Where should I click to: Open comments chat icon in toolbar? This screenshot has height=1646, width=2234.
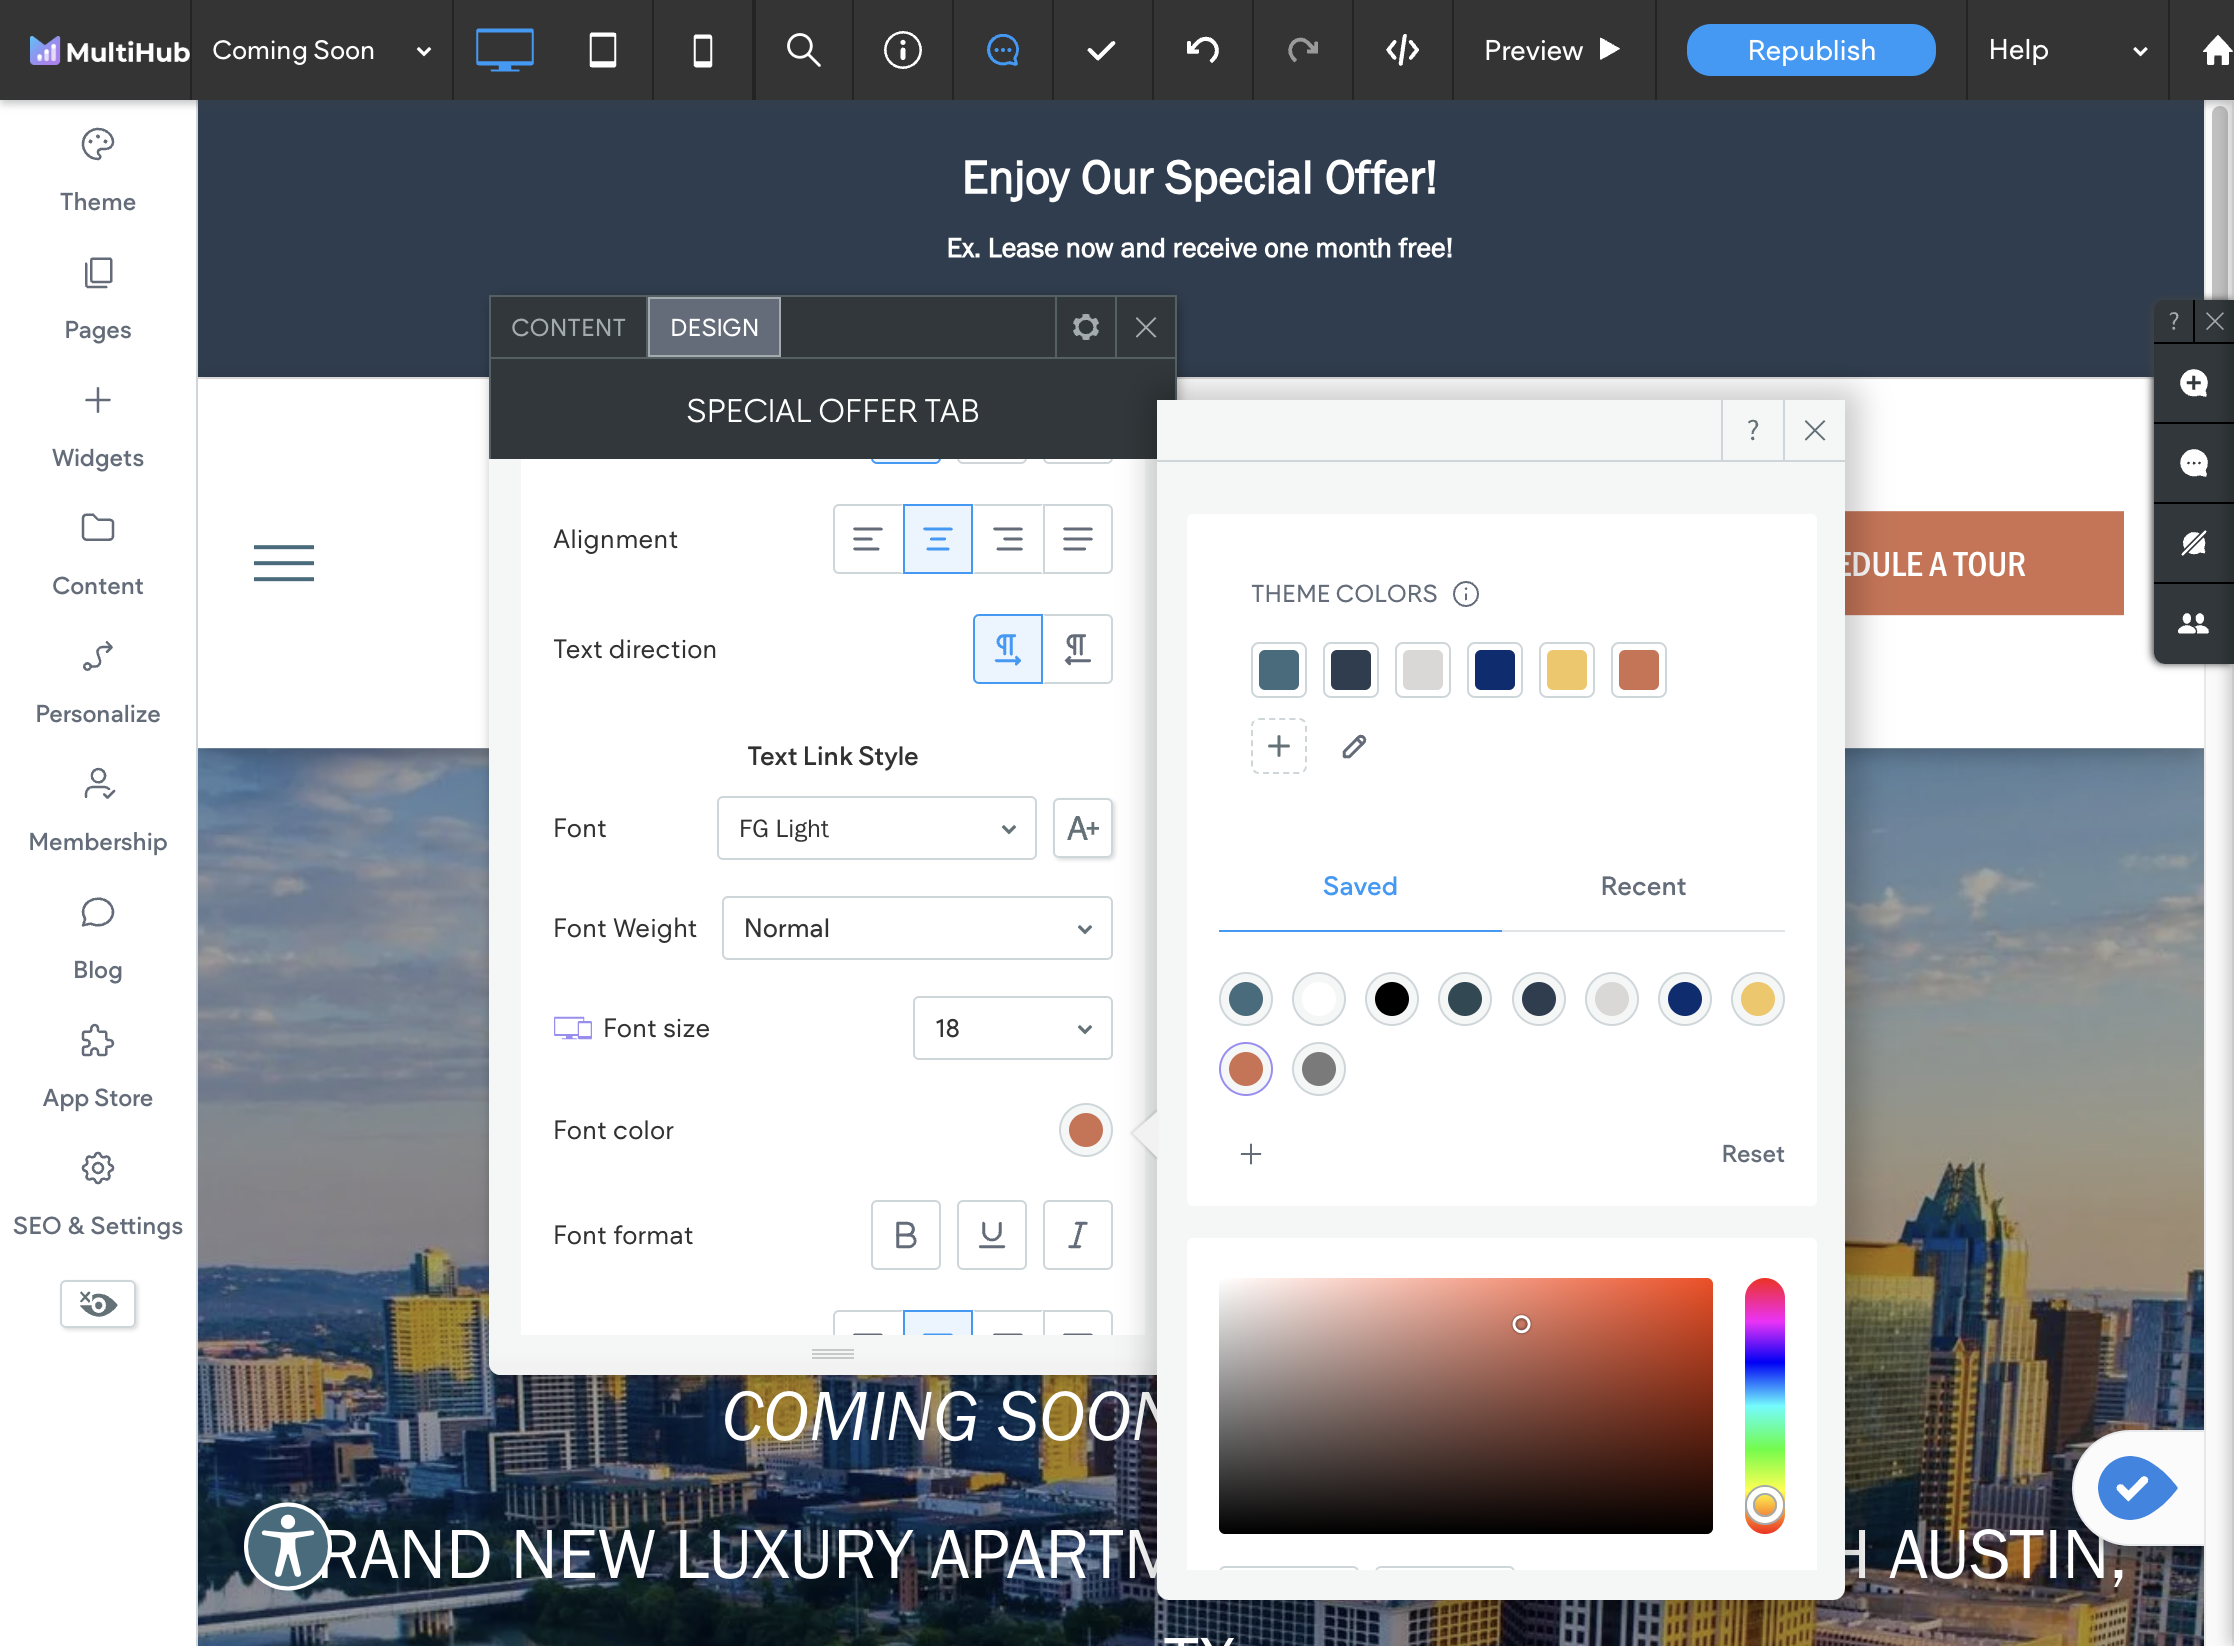(x=1003, y=50)
